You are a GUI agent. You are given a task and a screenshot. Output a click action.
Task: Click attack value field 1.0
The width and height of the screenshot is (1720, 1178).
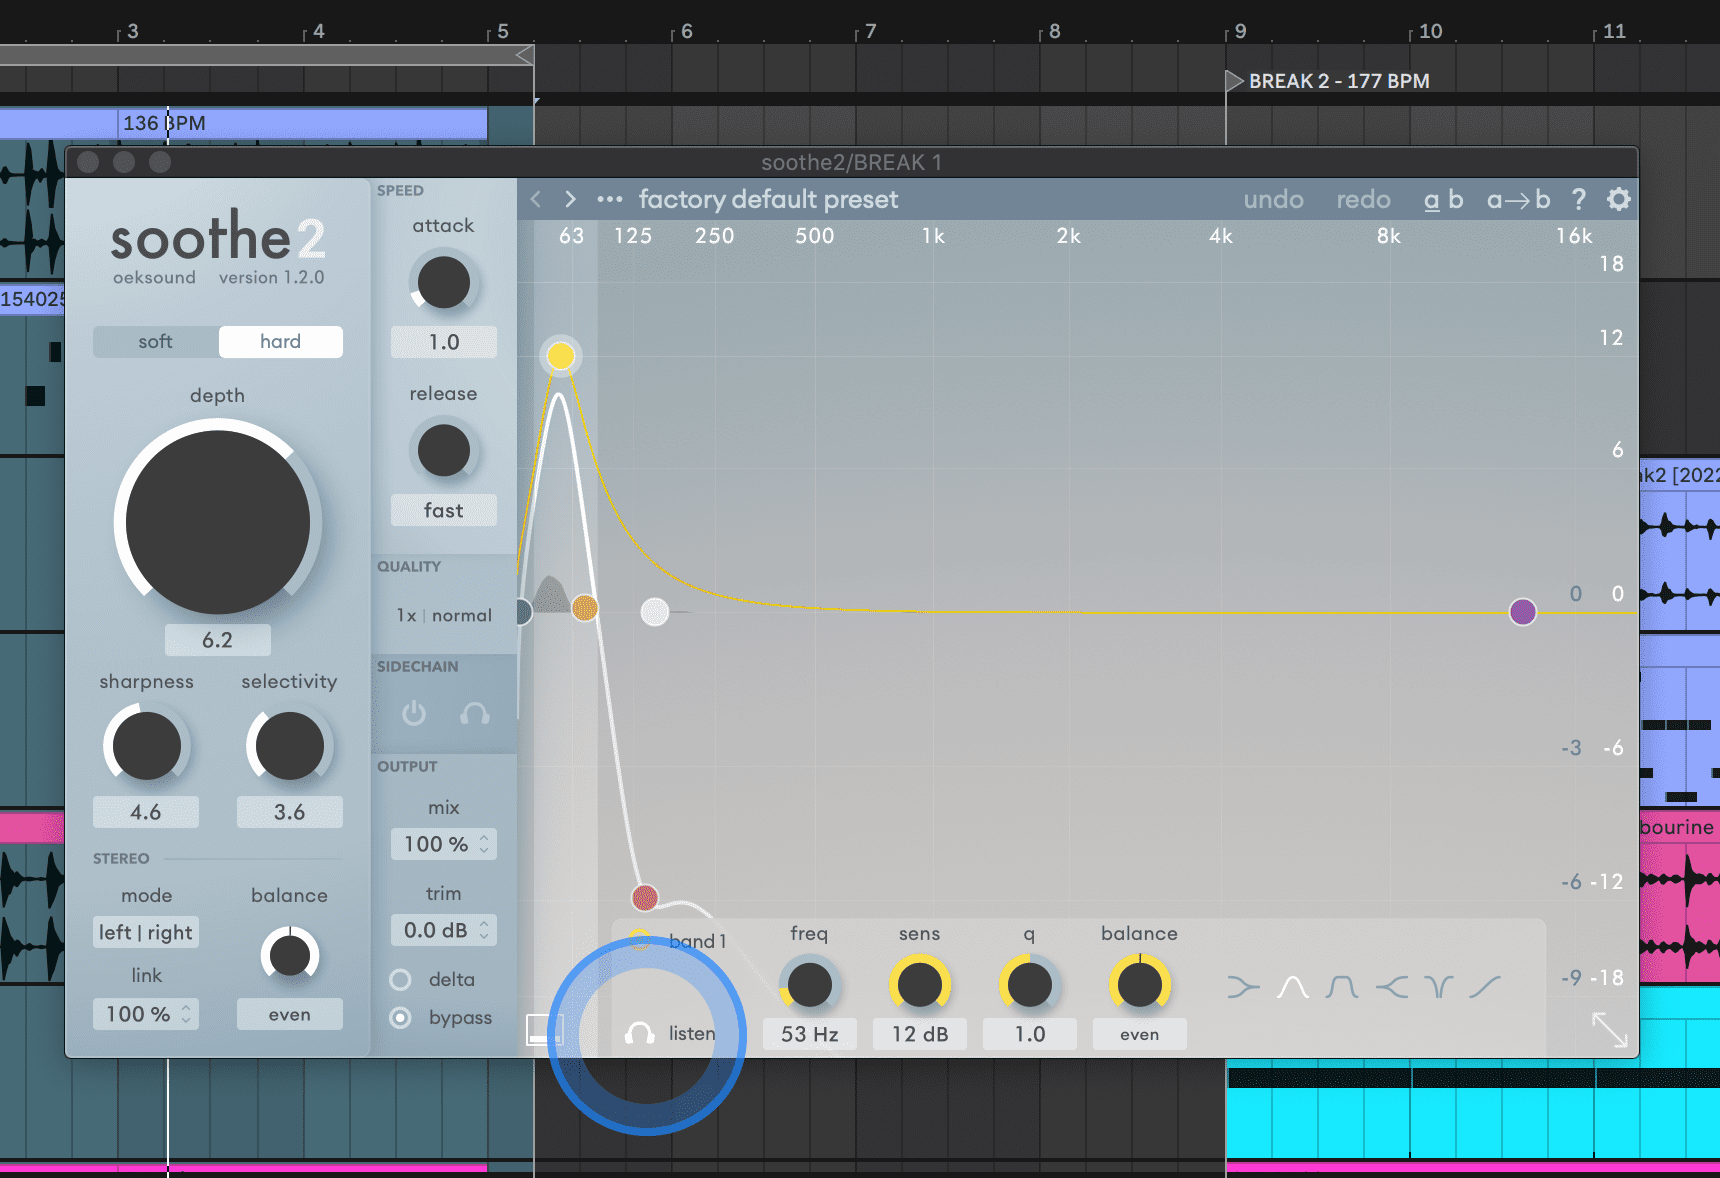click(444, 342)
